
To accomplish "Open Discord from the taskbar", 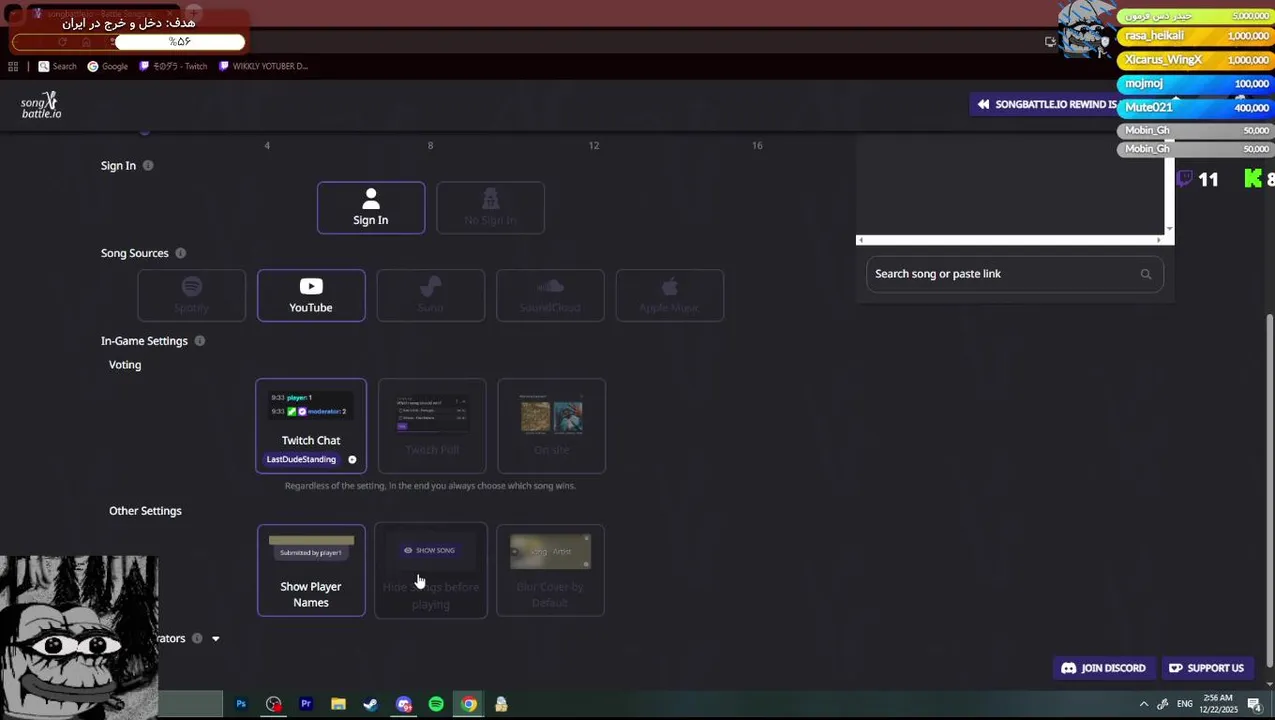I will (x=404, y=704).
